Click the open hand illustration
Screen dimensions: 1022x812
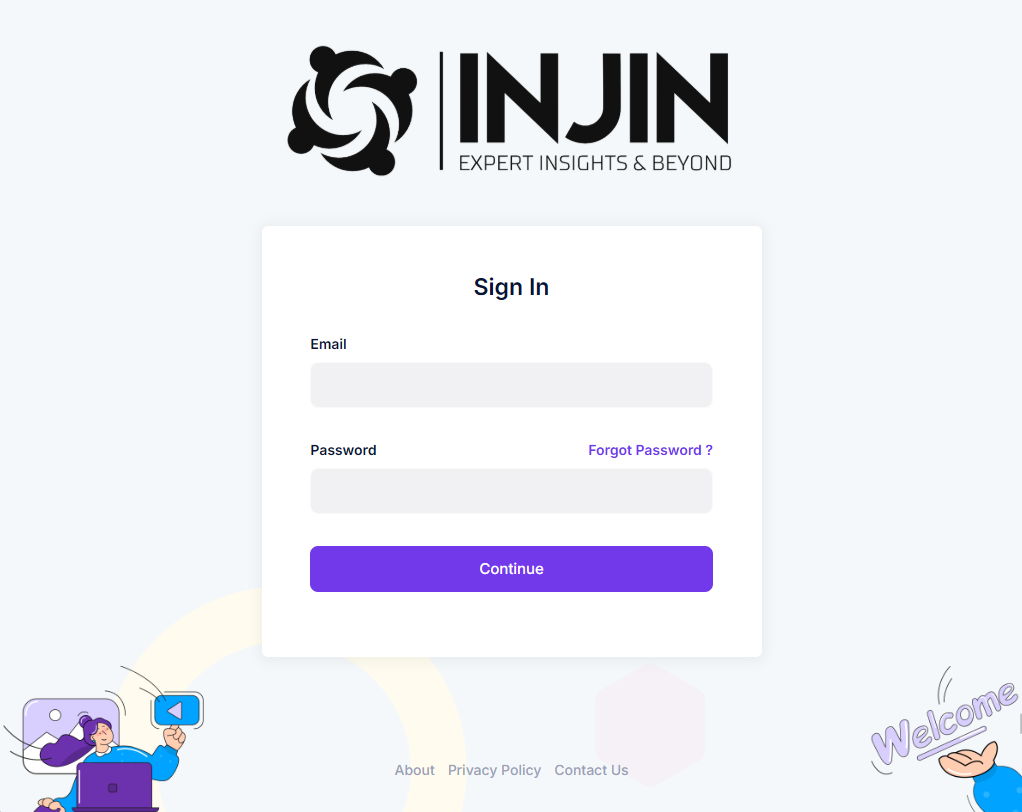coord(968,761)
